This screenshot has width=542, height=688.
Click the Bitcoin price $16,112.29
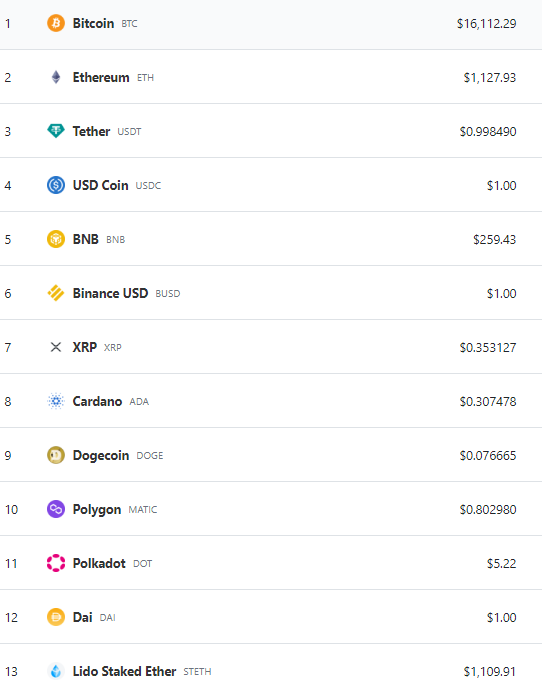[x=486, y=24]
